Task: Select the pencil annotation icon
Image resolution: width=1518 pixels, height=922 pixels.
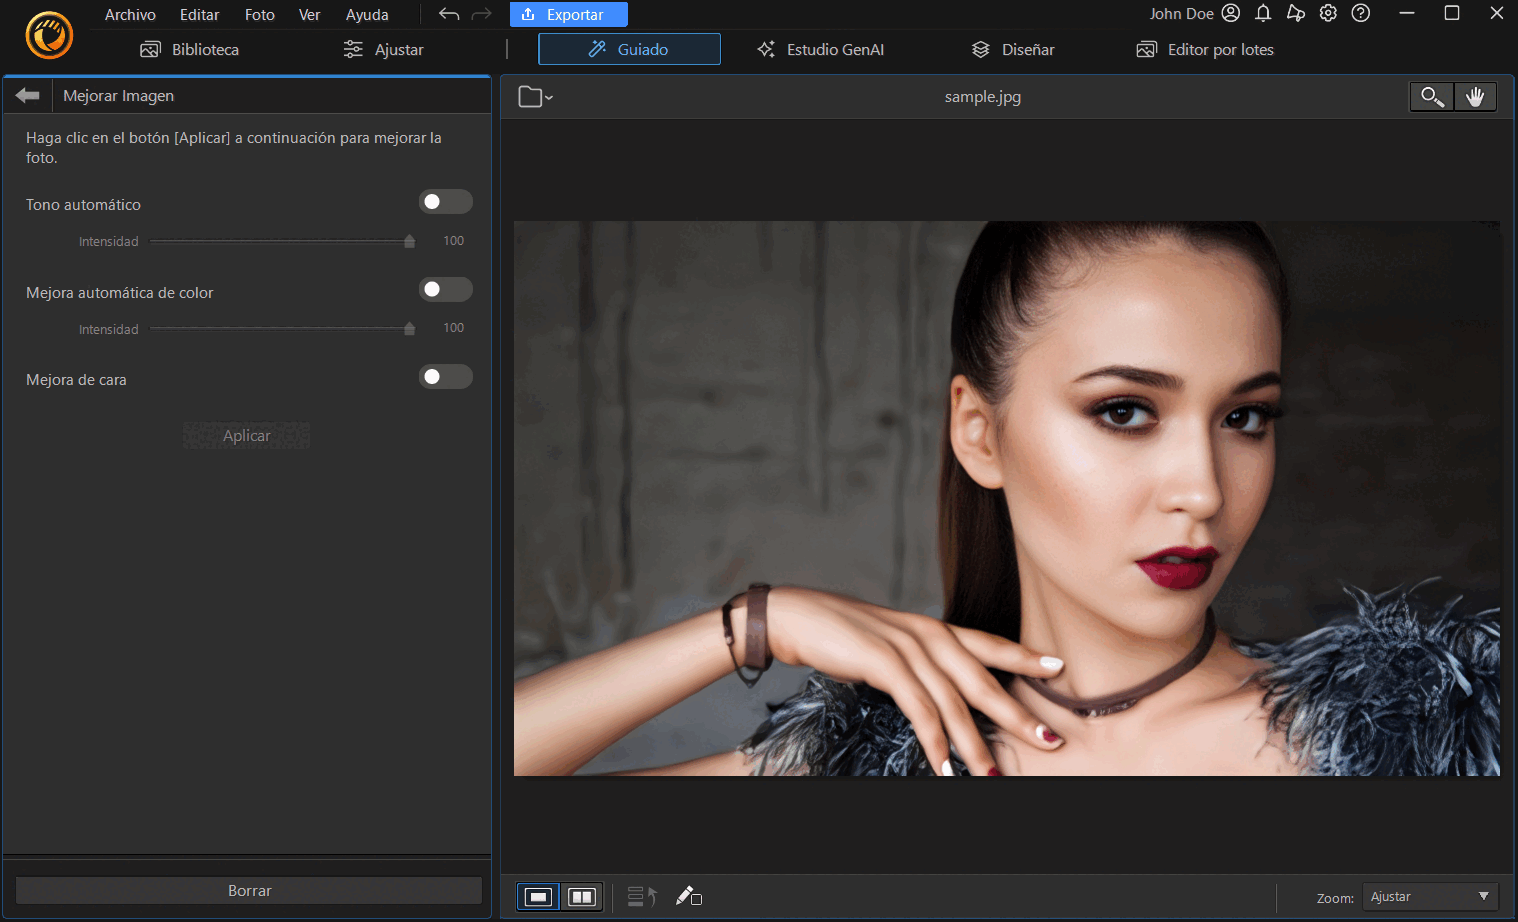Action: (689, 897)
